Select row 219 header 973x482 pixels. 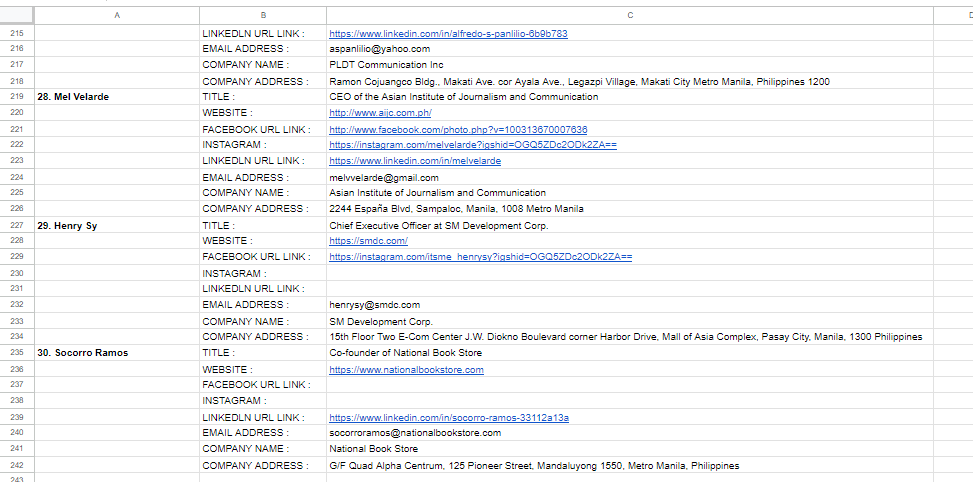click(17, 97)
